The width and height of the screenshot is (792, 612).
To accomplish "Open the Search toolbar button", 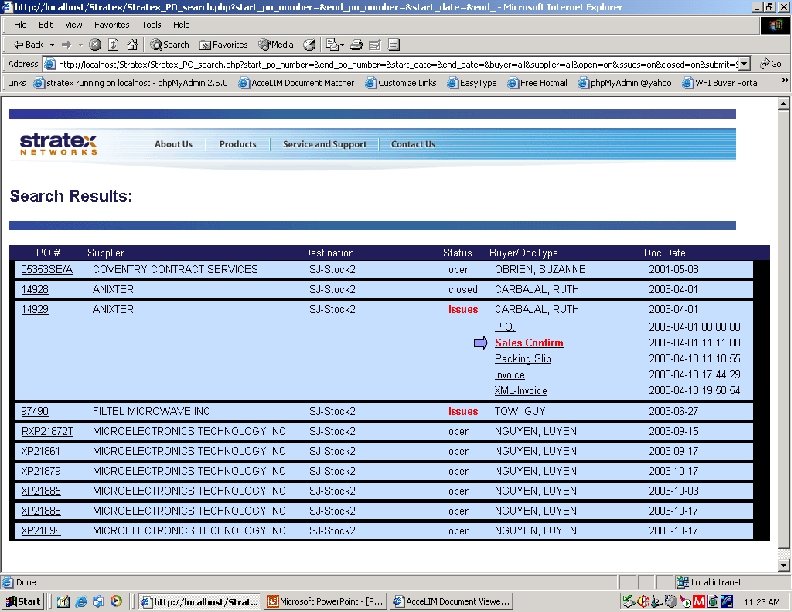I will [170, 45].
